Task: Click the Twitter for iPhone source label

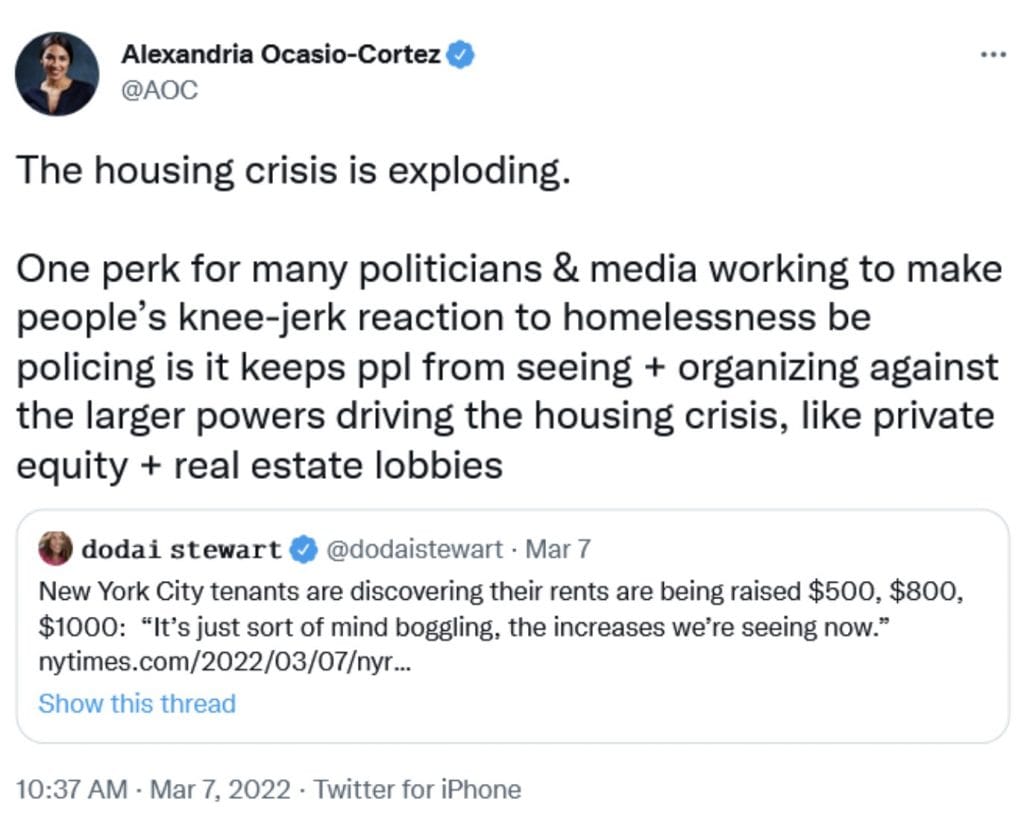Action: click(417, 789)
